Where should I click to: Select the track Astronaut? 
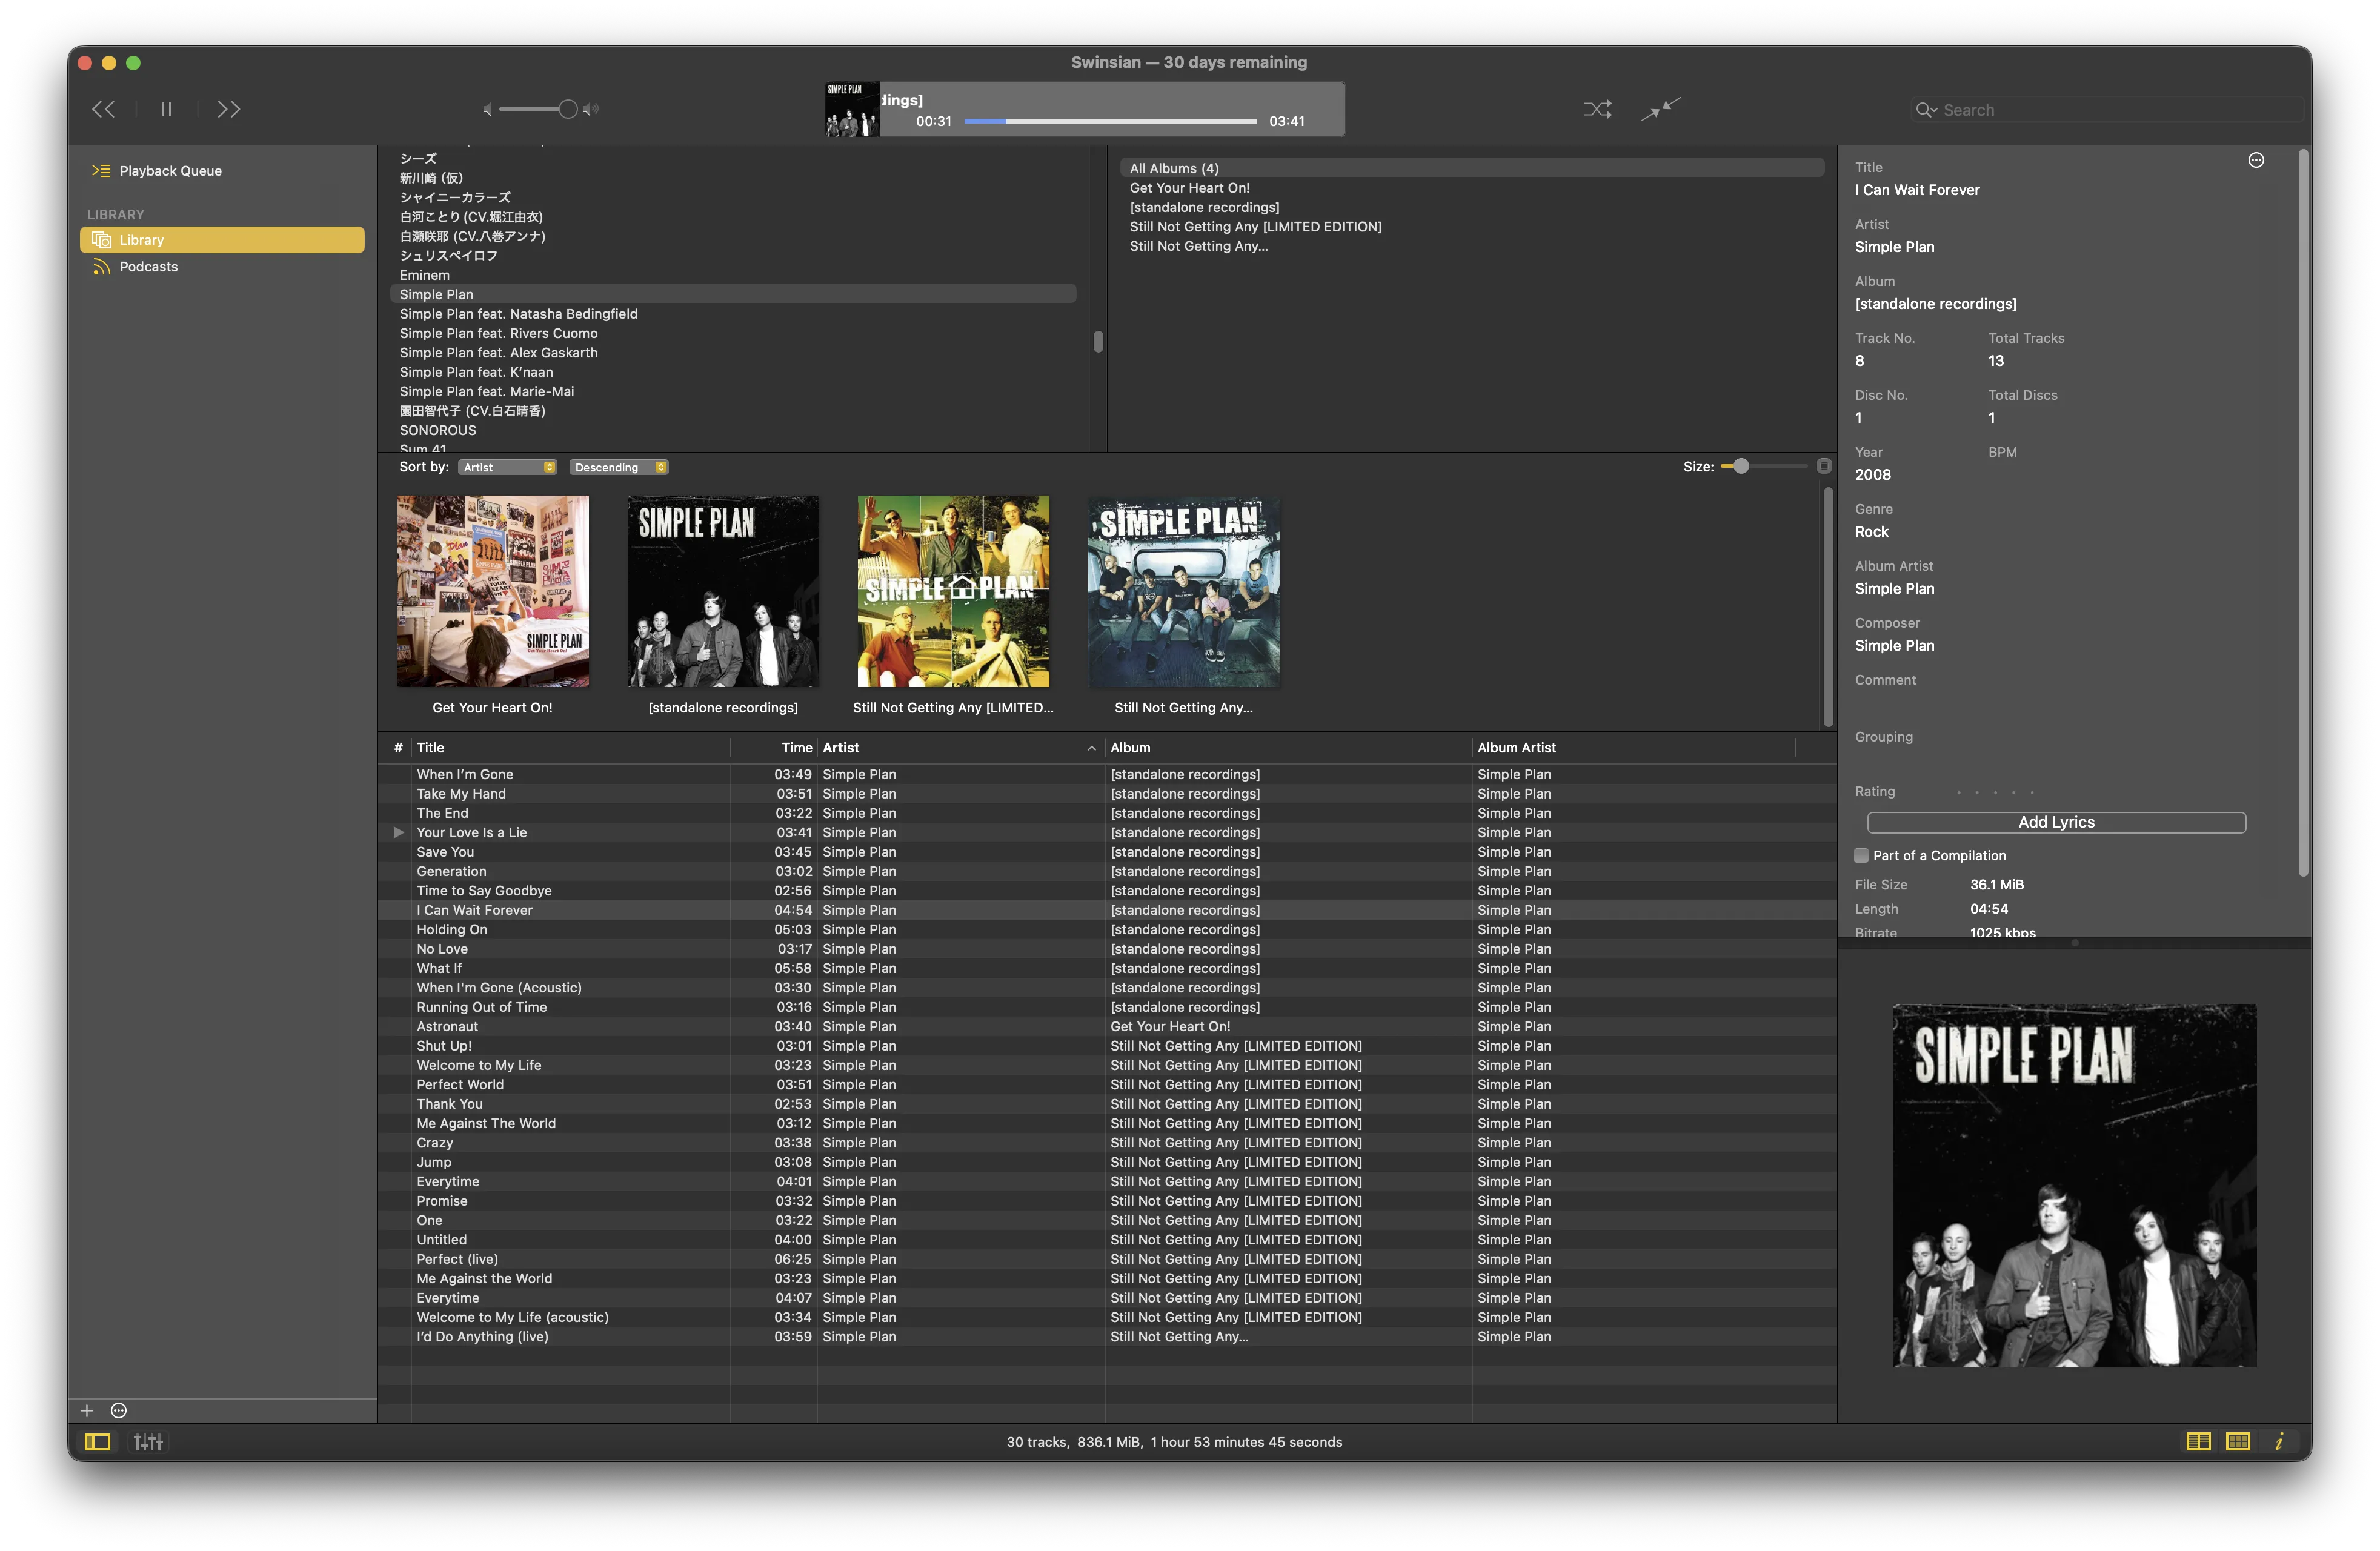[1107, 1027]
